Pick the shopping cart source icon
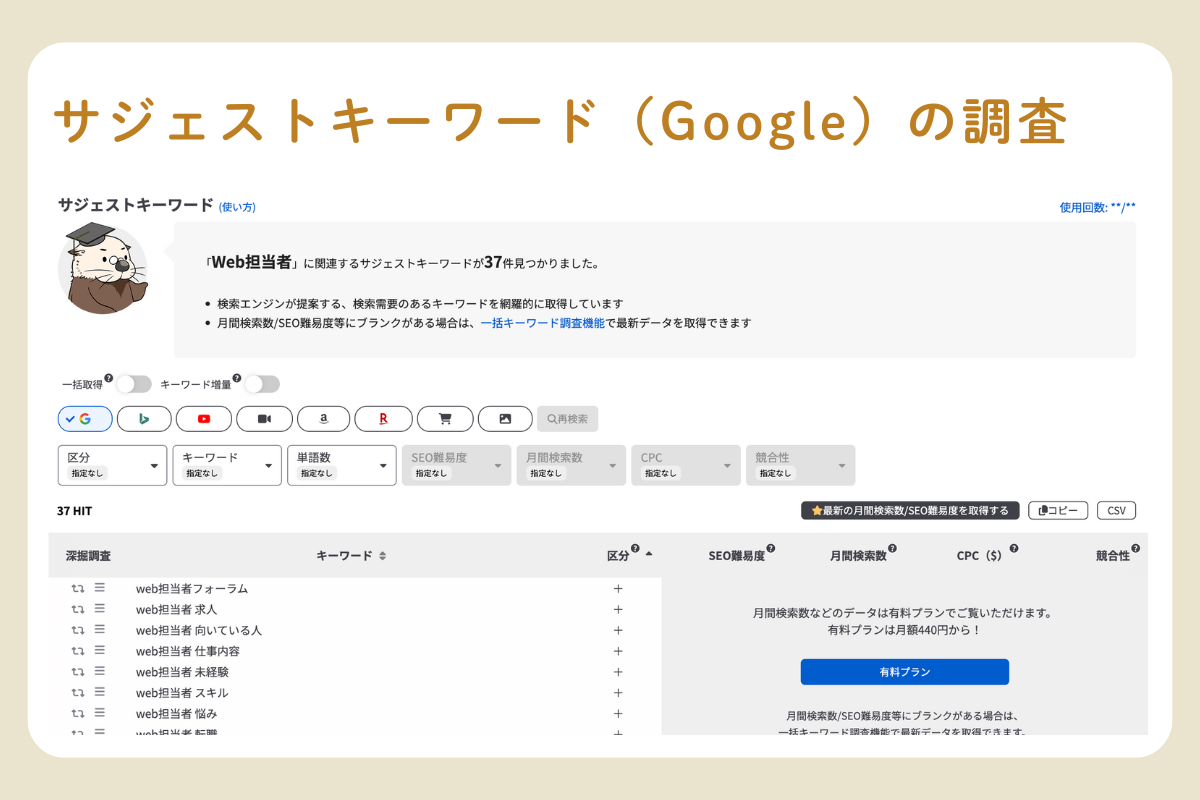The image size is (1200, 800). tap(445, 419)
